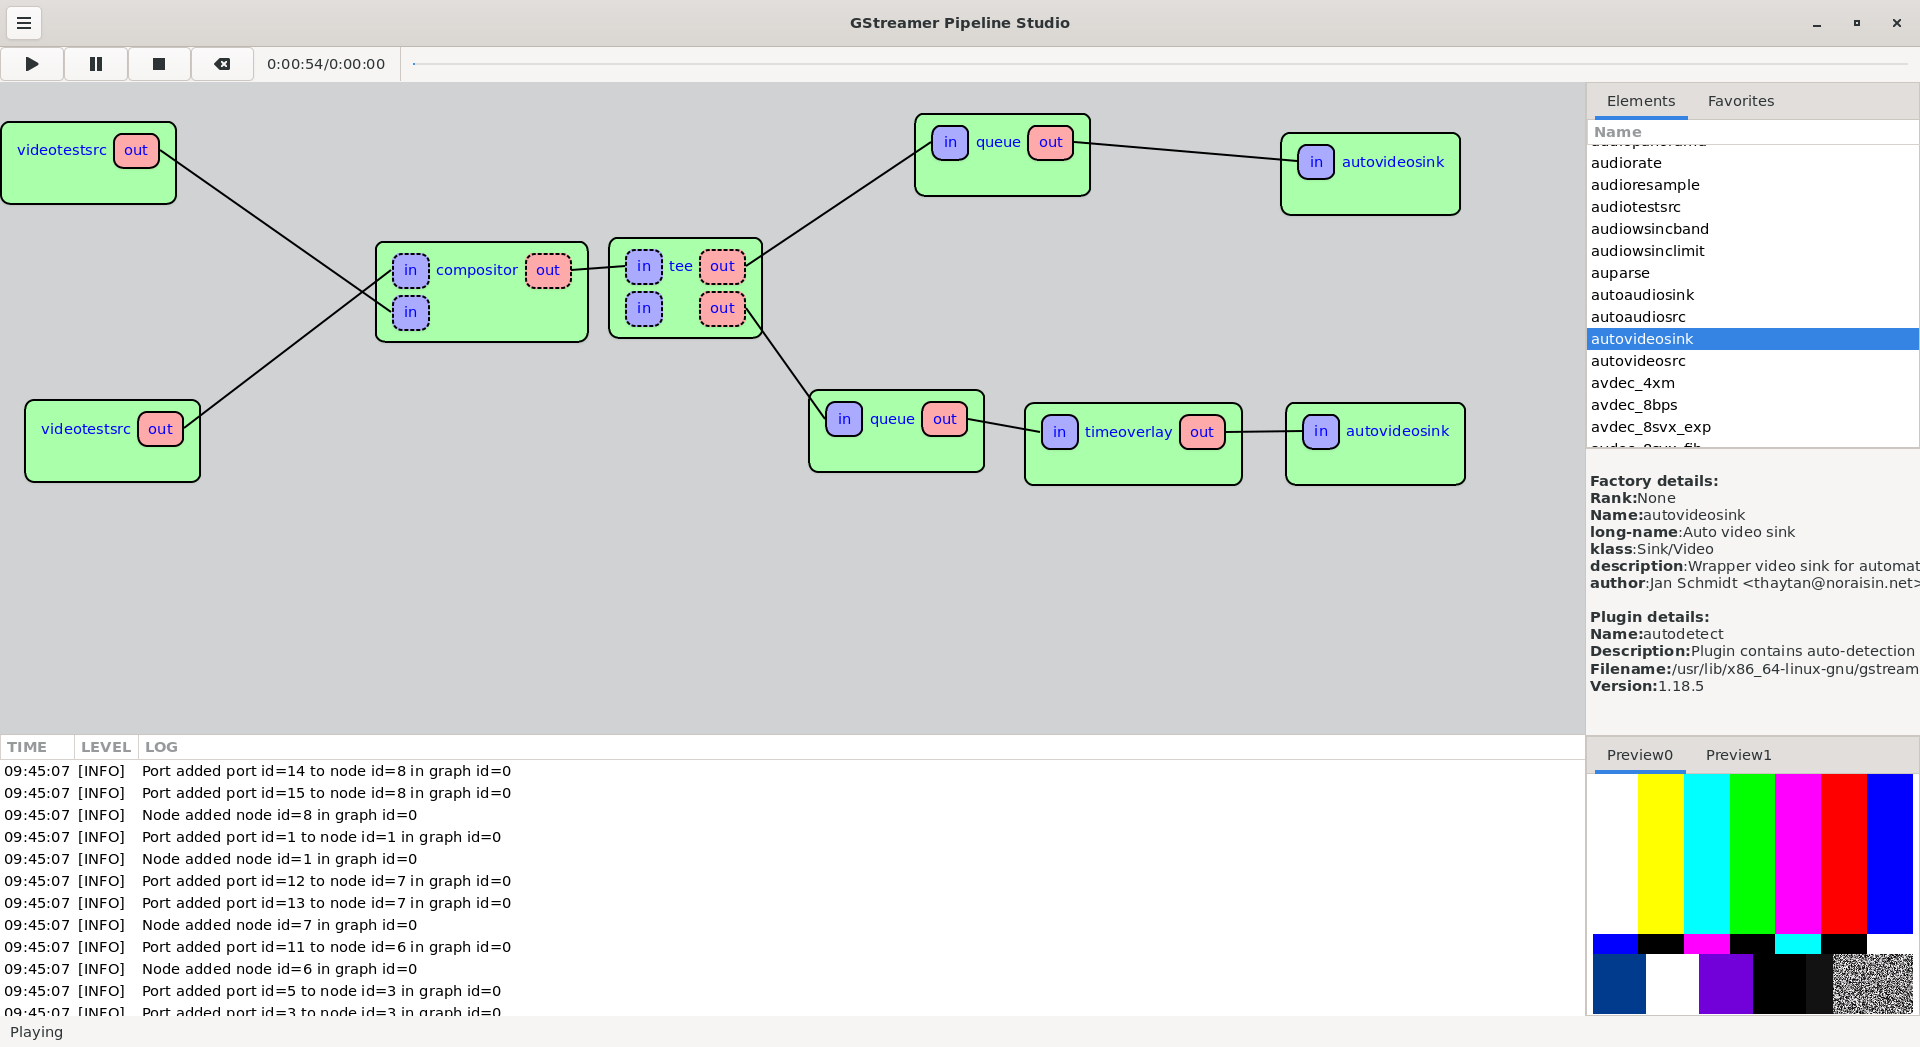Screen dimensions: 1920x1047
Task: Click 'Port added port id=14' log entry
Action: (792, 771)
